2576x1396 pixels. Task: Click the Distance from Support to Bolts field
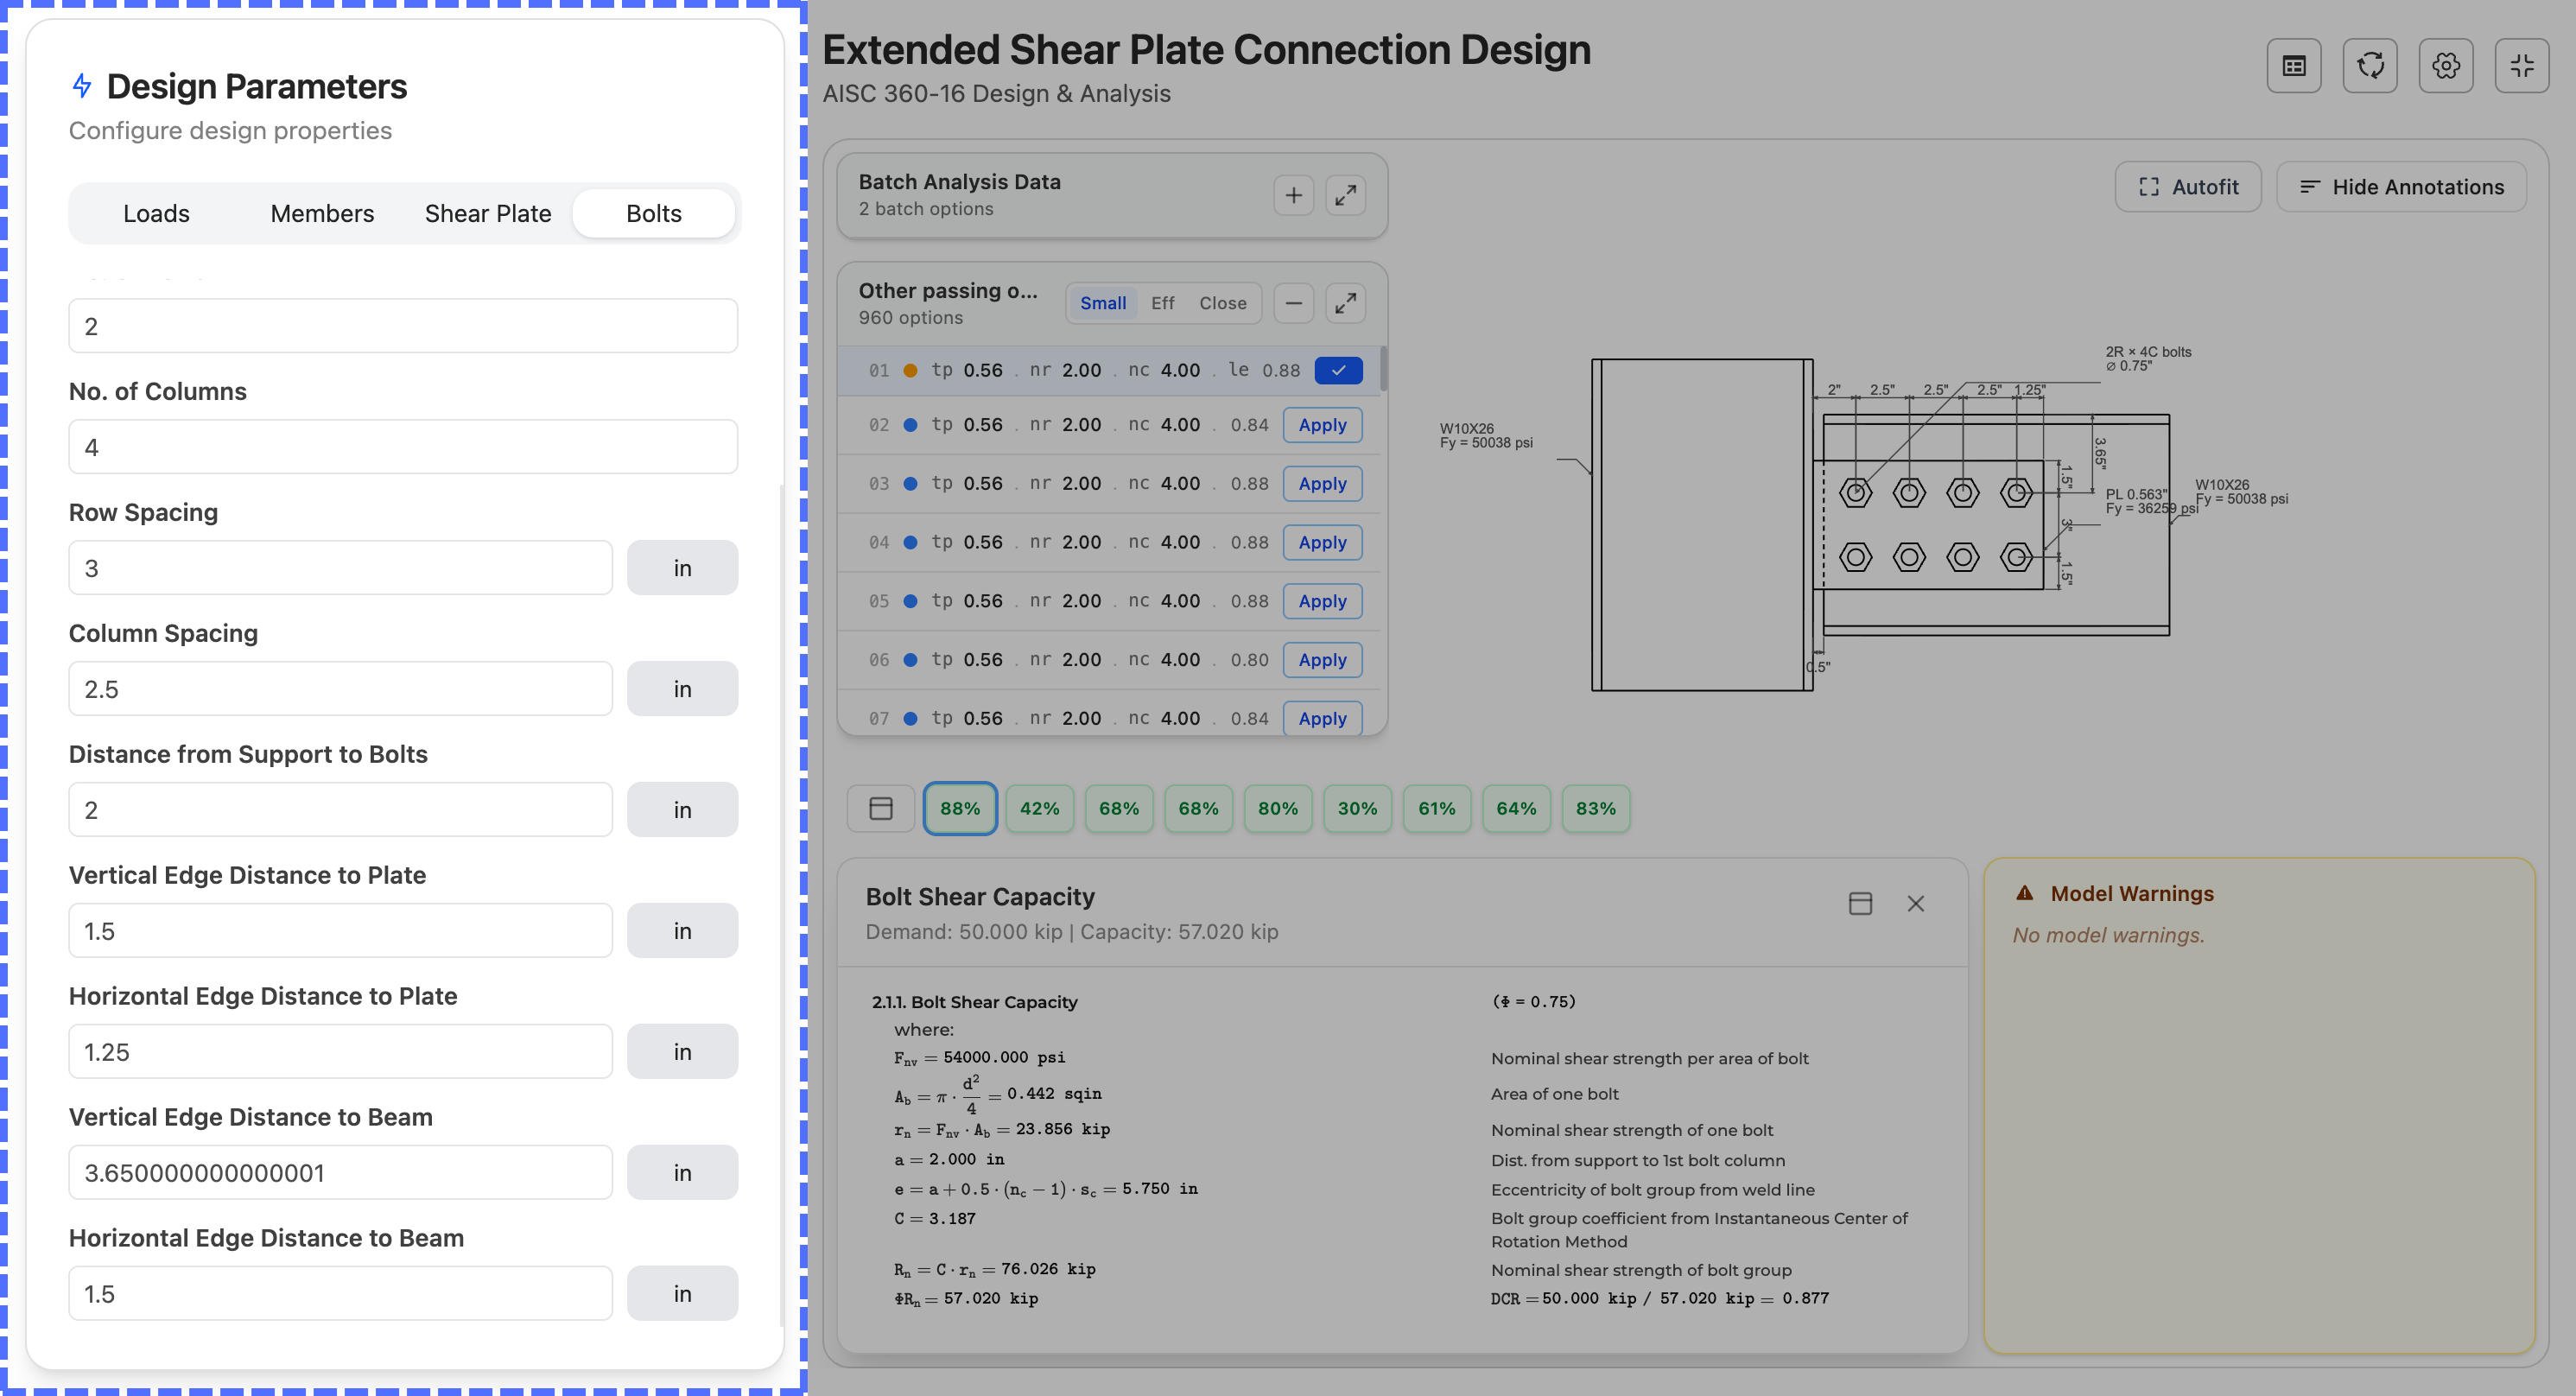point(340,810)
